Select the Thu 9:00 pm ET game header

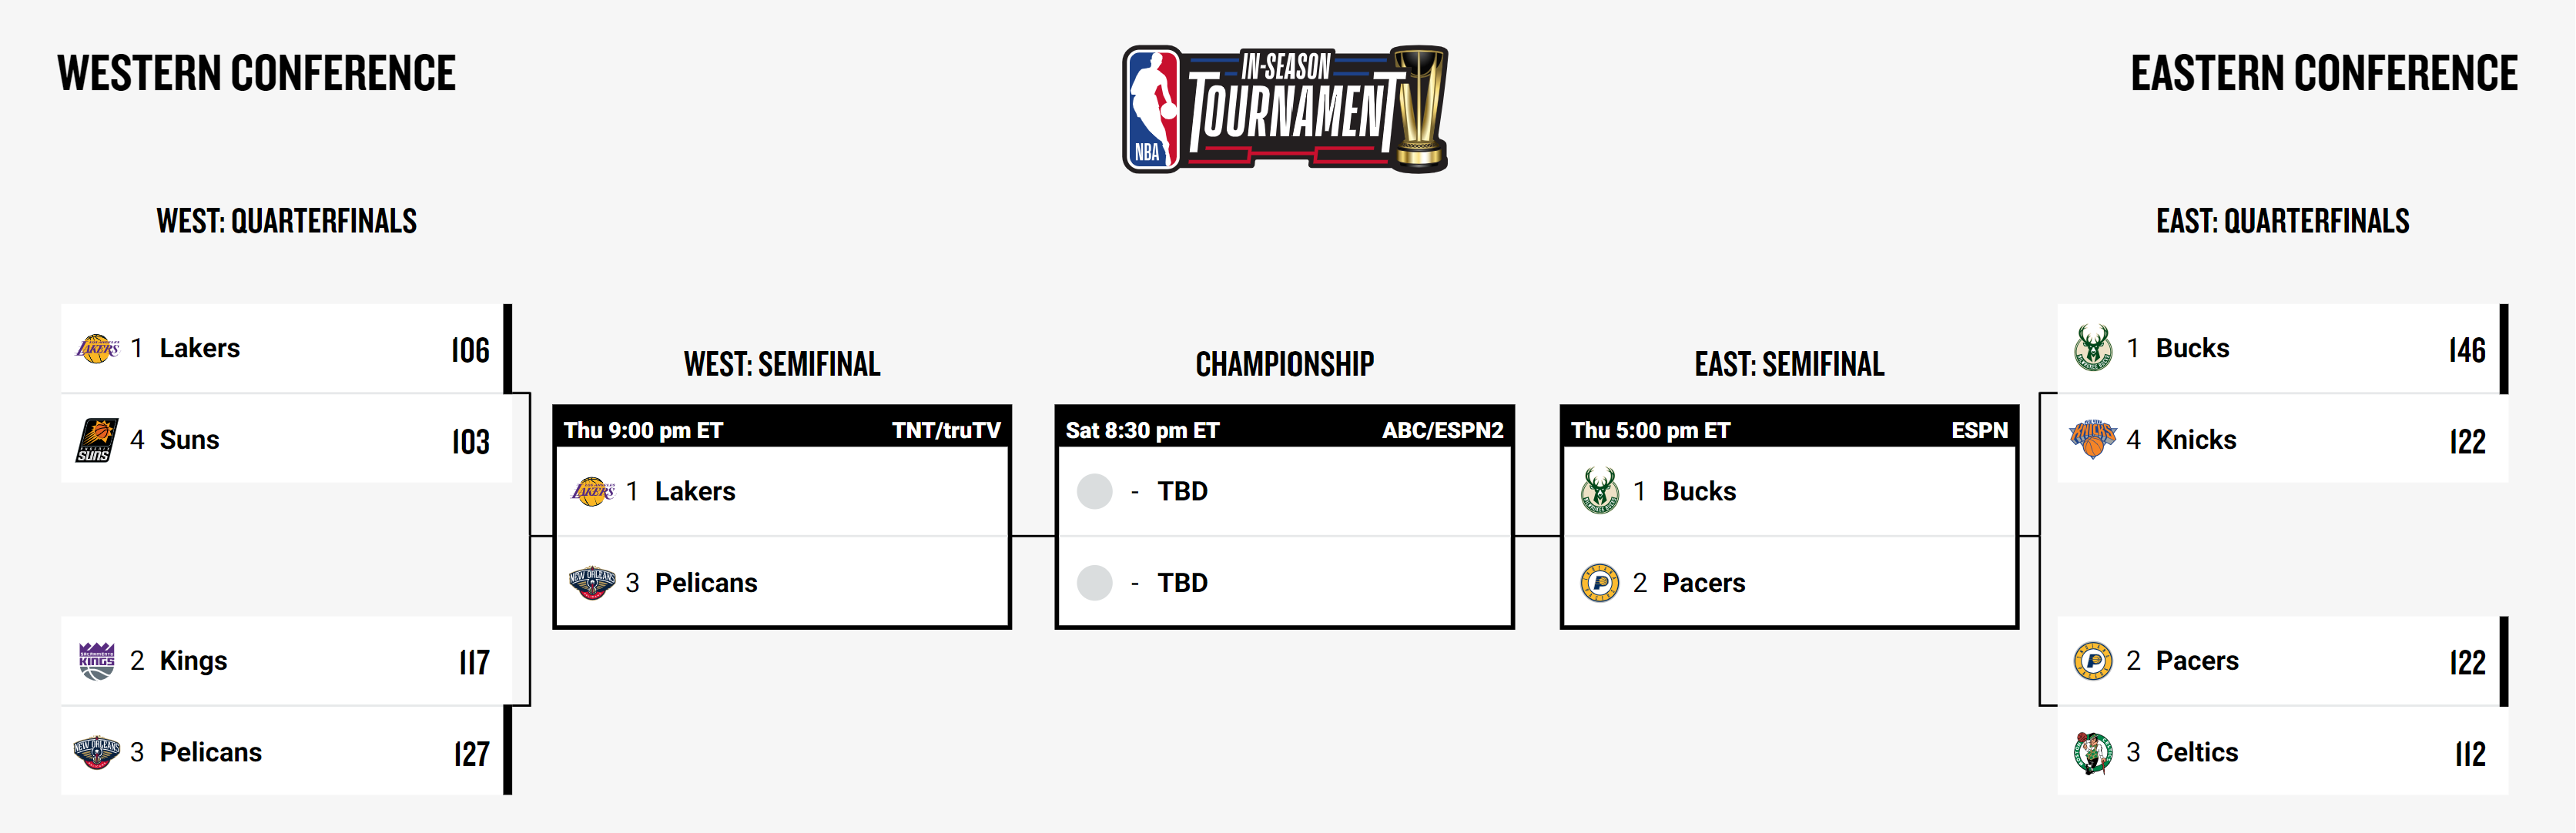point(782,430)
